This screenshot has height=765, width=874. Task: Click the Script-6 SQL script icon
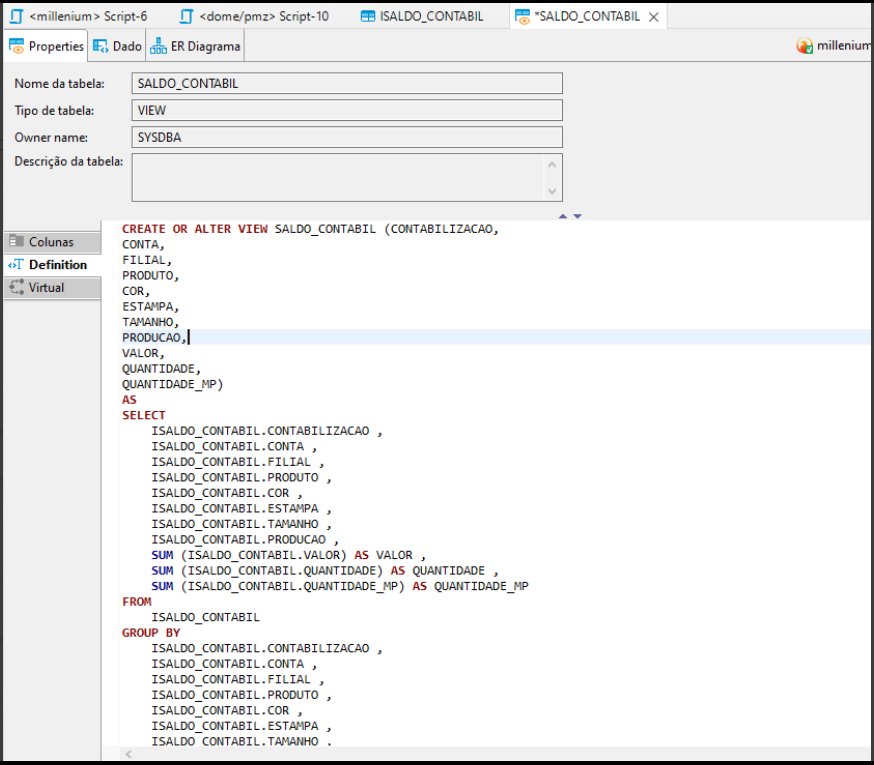[x=16, y=16]
